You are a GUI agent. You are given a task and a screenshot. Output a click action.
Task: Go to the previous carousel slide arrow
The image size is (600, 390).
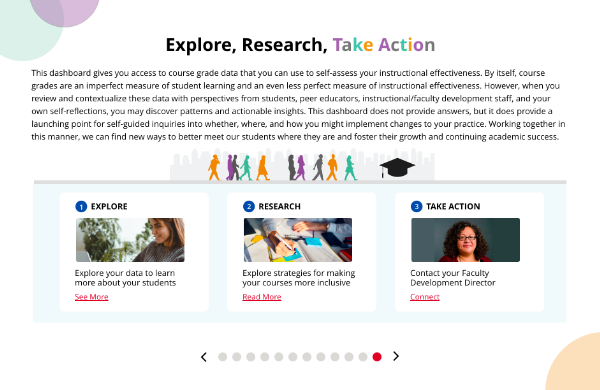tap(204, 357)
